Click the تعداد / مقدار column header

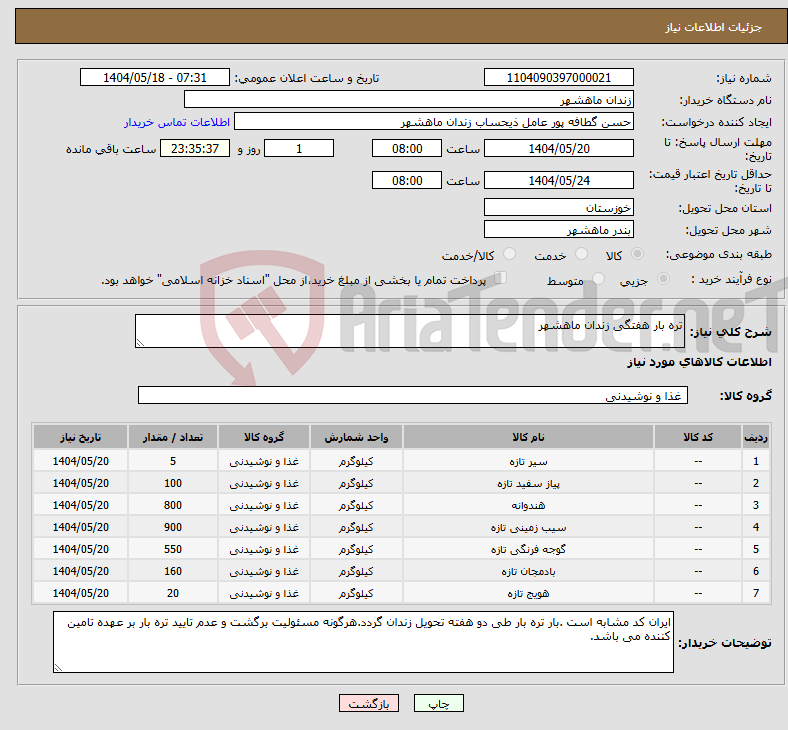click(x=173, y=437)
